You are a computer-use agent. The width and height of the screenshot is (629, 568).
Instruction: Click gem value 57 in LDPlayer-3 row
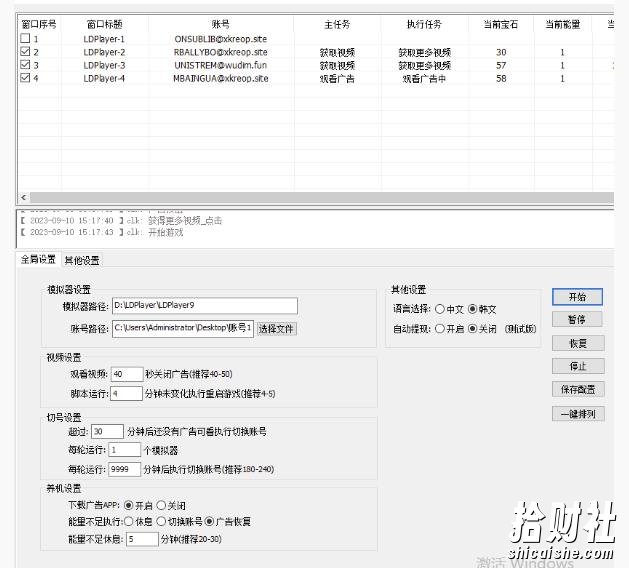click(501, 65)
